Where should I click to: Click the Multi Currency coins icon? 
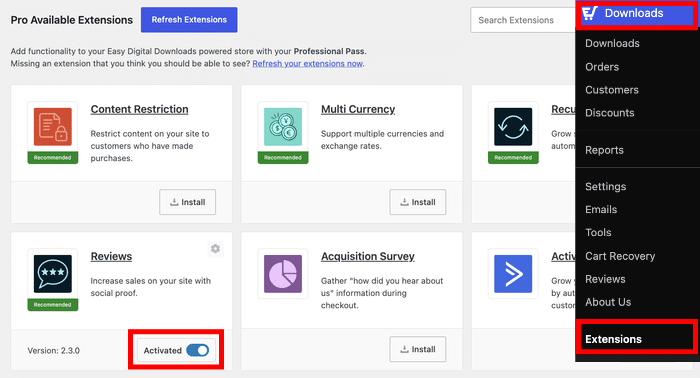[283, 127]
